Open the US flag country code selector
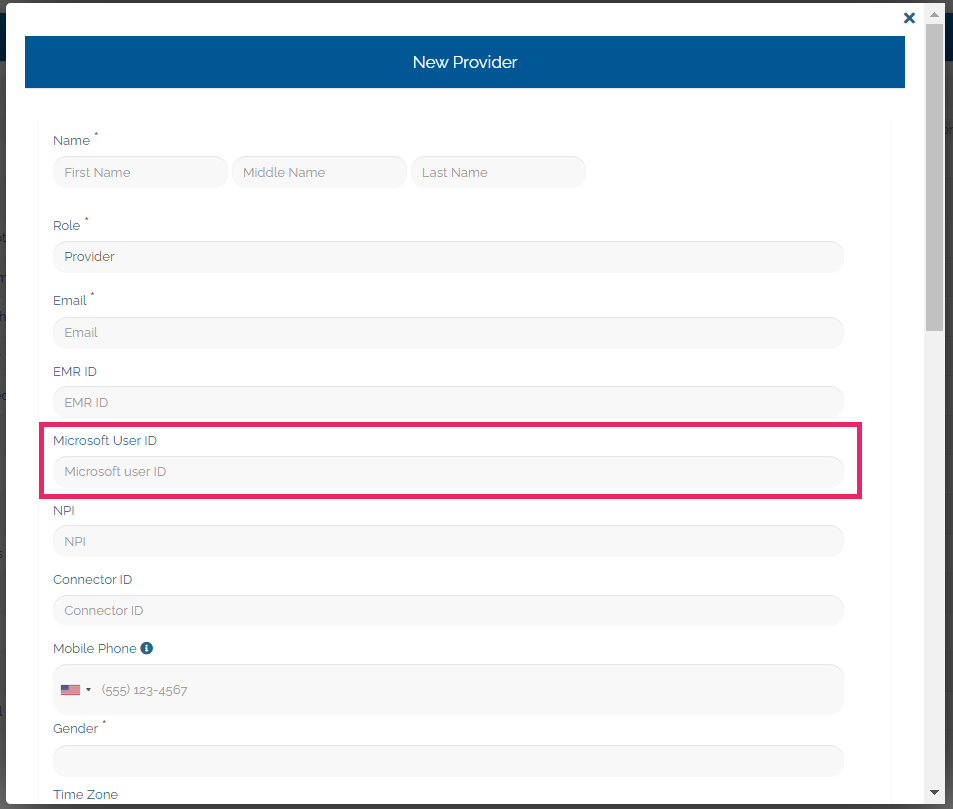This screenshot has width=953, height=809. click(75, 690)
